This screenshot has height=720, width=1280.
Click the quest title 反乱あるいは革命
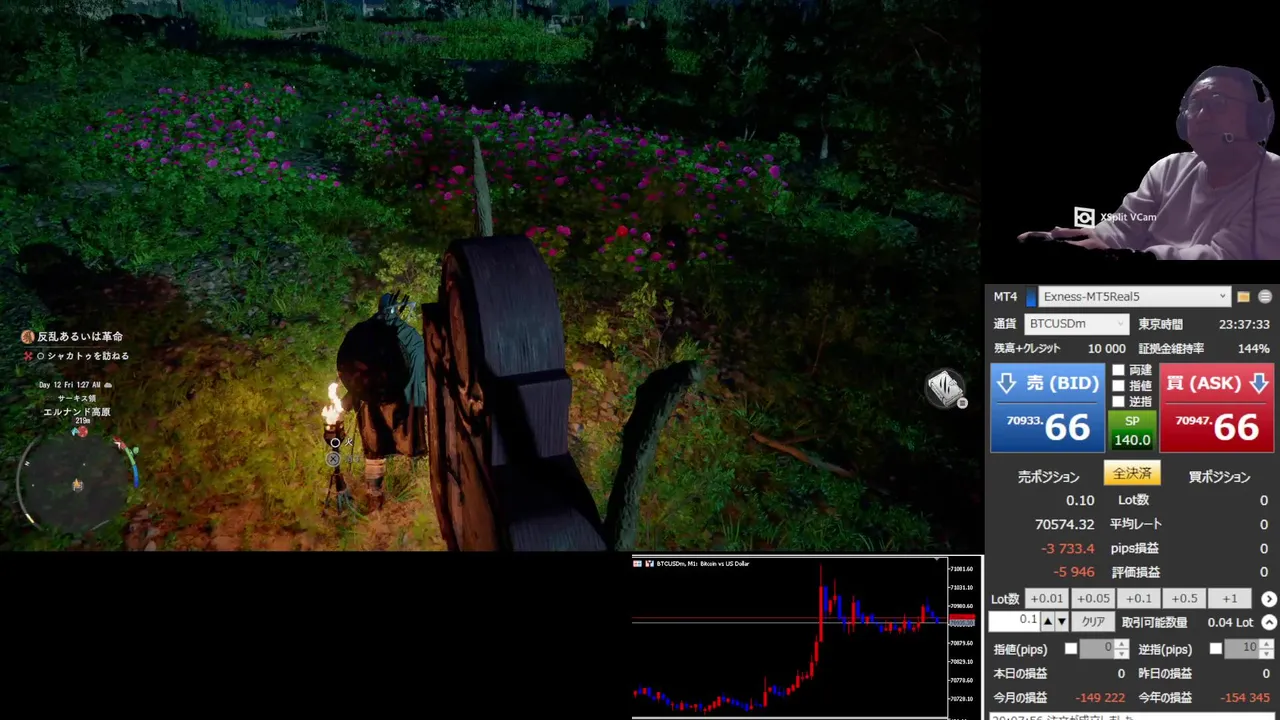80,337
